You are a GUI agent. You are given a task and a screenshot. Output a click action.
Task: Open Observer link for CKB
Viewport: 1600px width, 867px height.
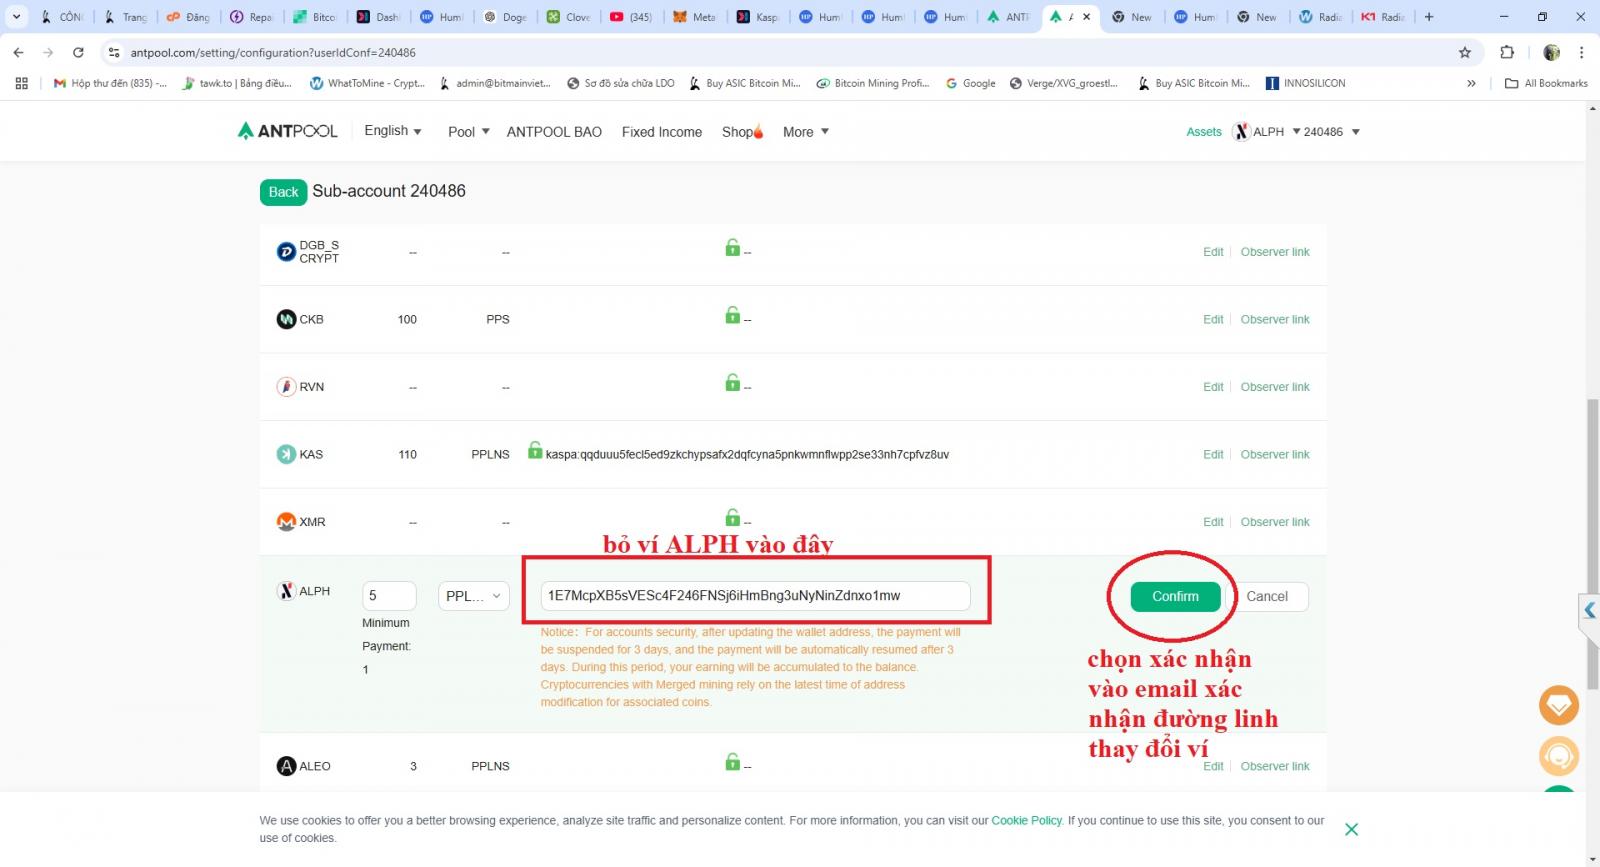1275,319
